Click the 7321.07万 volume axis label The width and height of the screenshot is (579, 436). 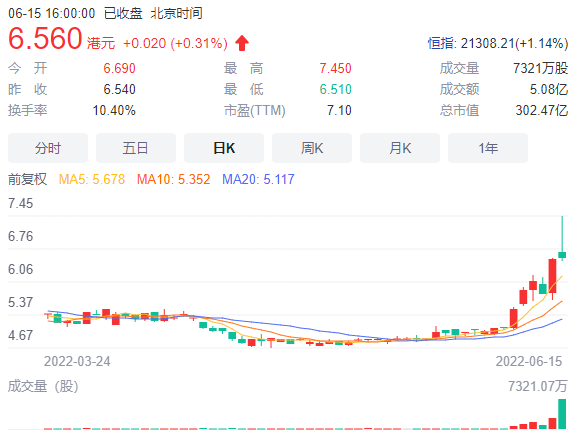538,386
